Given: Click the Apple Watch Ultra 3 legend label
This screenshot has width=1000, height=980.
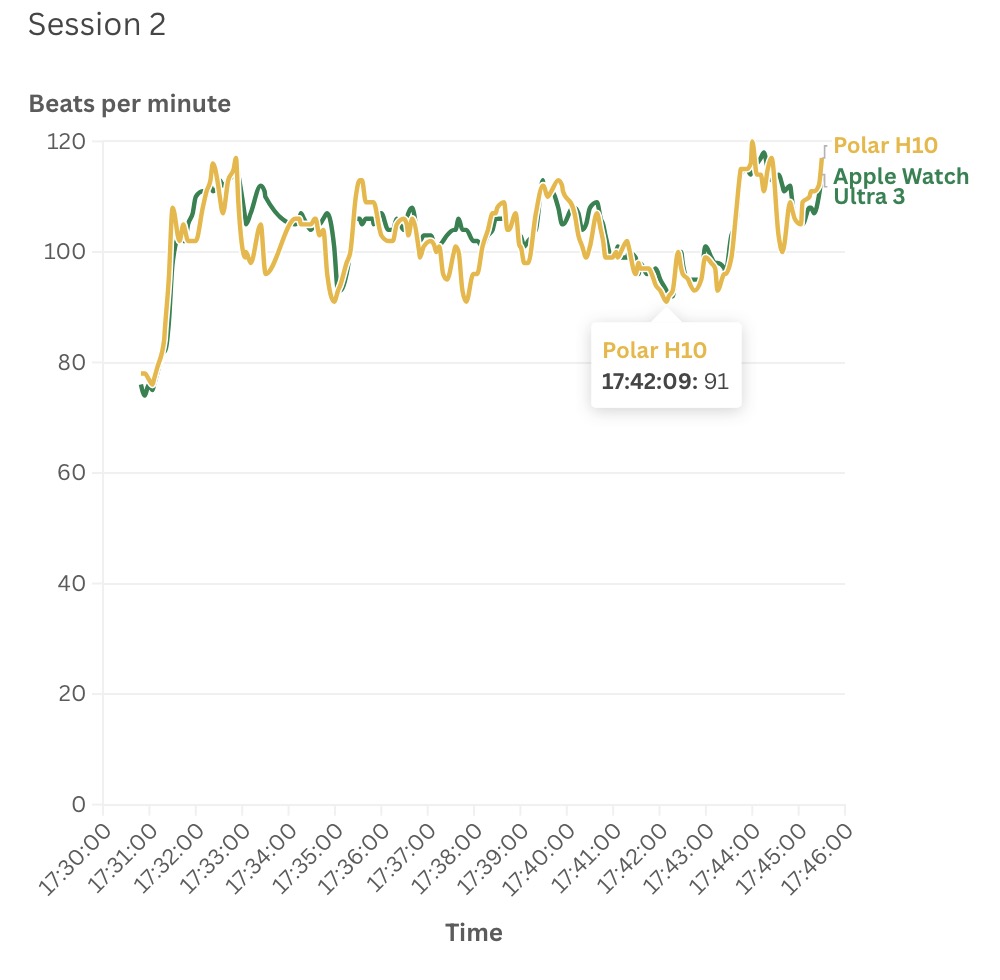Looking at the screenshot, I should tap(900, 187).
